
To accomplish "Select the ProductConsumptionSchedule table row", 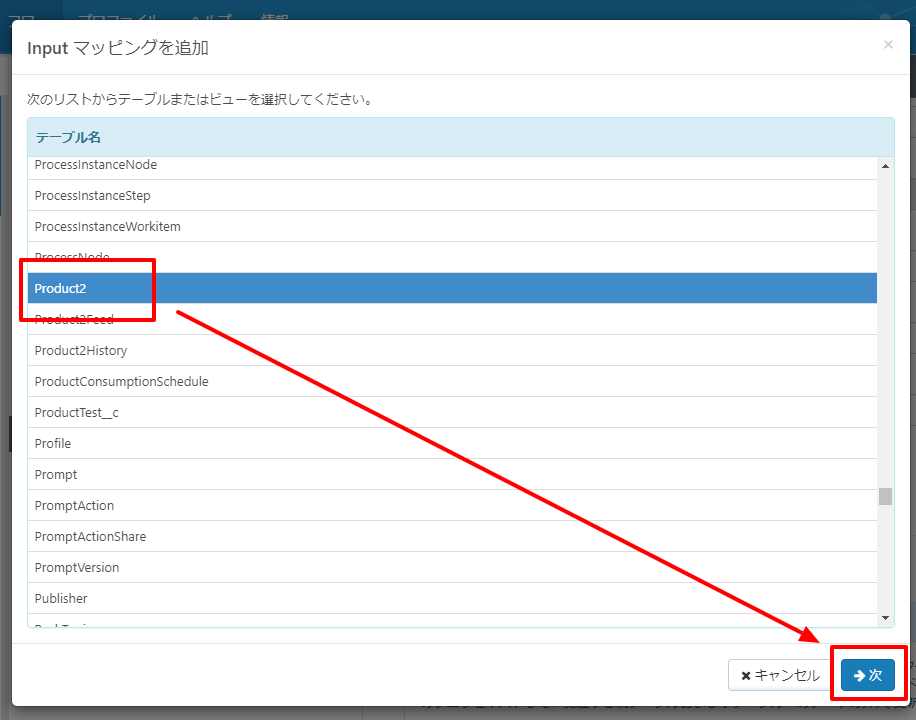I will [452, 382].
